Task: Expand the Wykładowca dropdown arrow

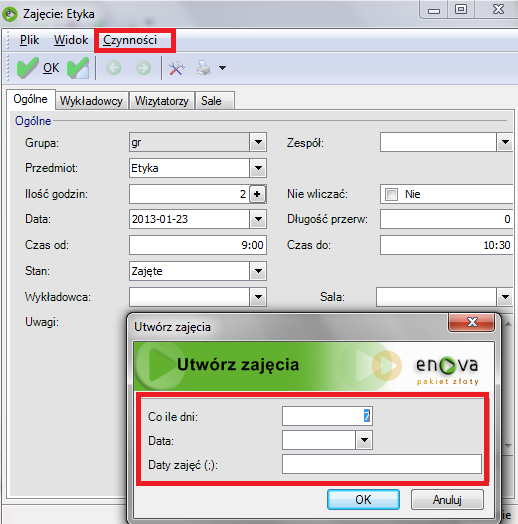Action: 258,297
